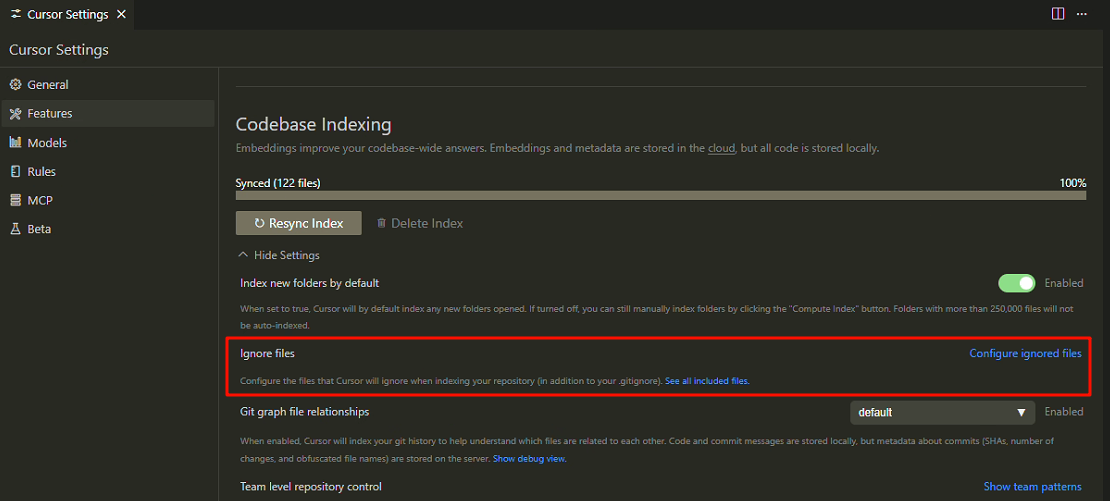This screenshot has width=1110, height=501.
Task: Click the General gear icon
Action: [16, 85]
